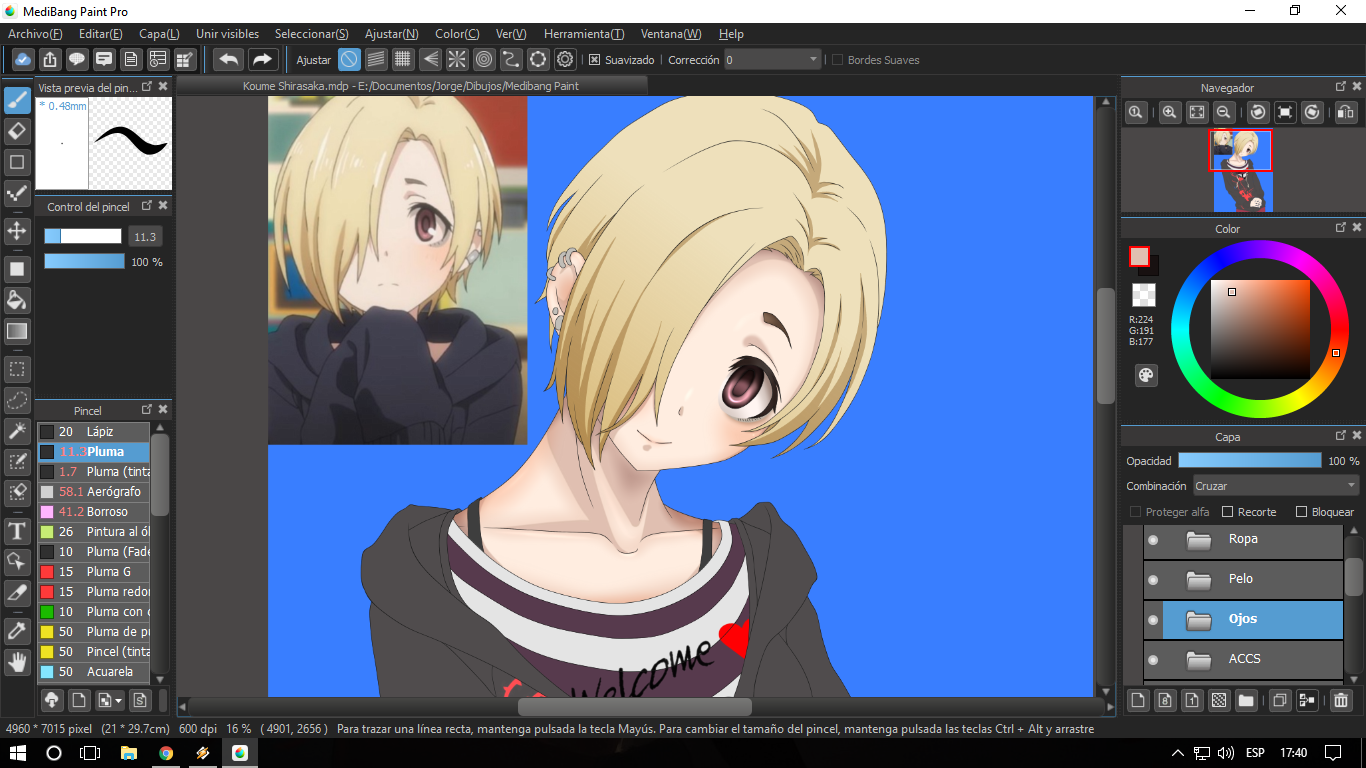1366x768 pixels.
Task: Delete the layer with the trash icon
Action: tap(1342, 700)
